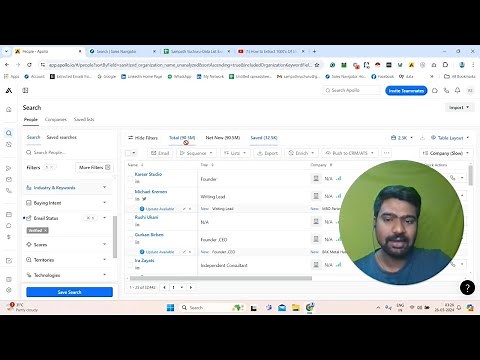
Task: Click the Email action button
Action: coord(160,153)
